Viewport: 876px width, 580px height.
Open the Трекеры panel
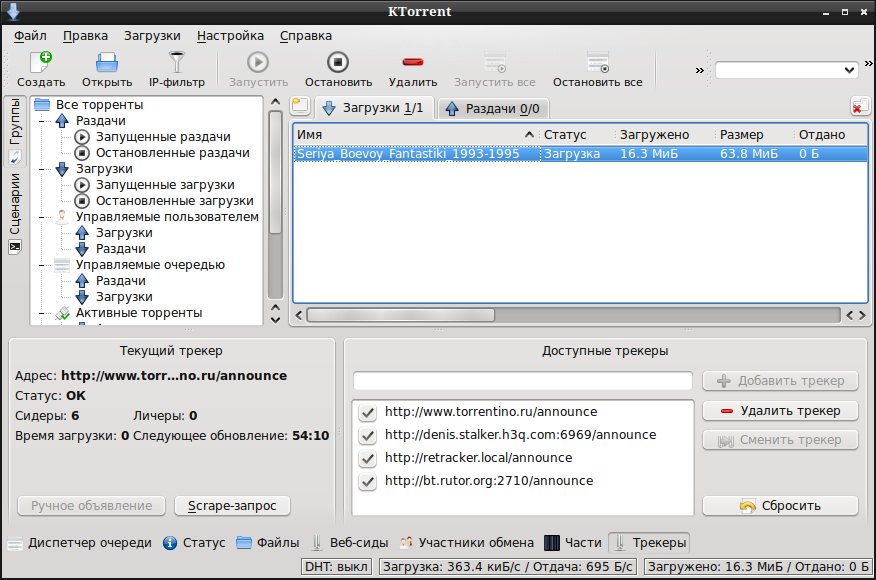point(649,543)
